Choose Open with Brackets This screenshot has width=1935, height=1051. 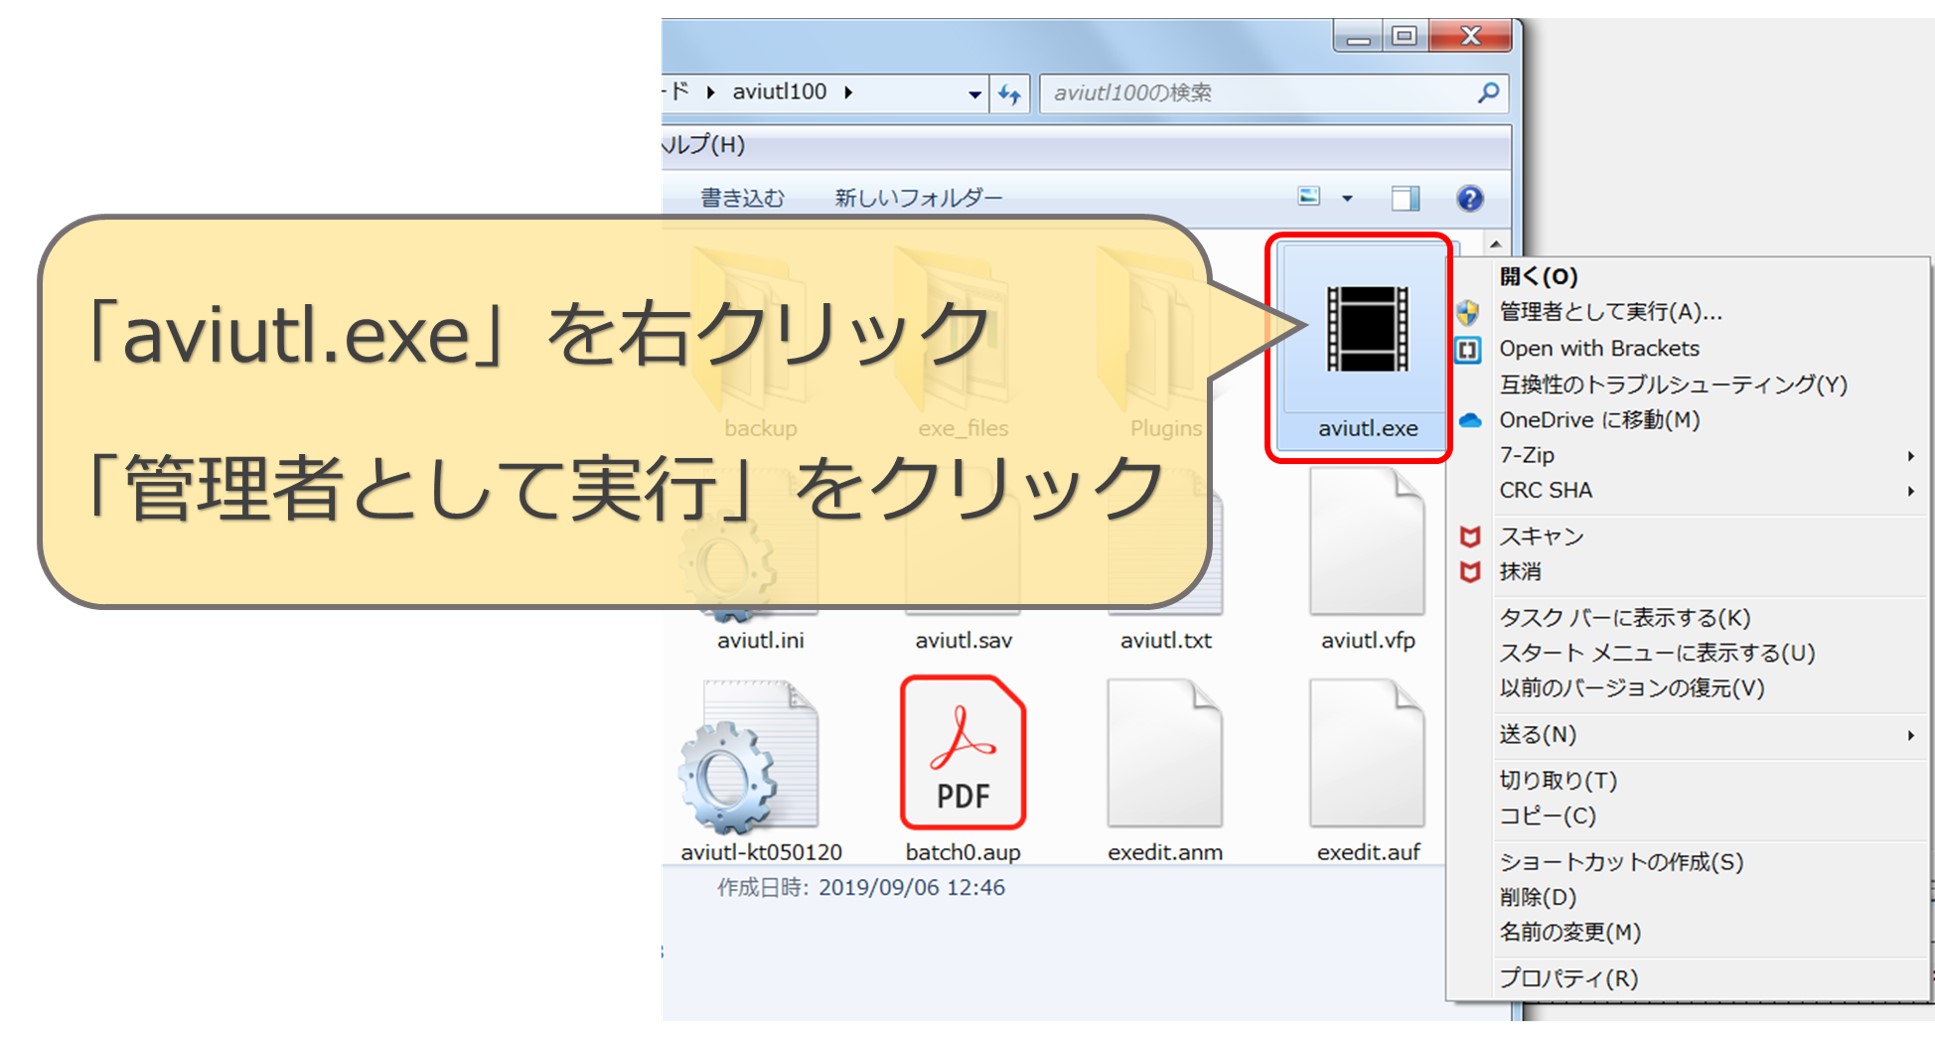[1599, 348]
